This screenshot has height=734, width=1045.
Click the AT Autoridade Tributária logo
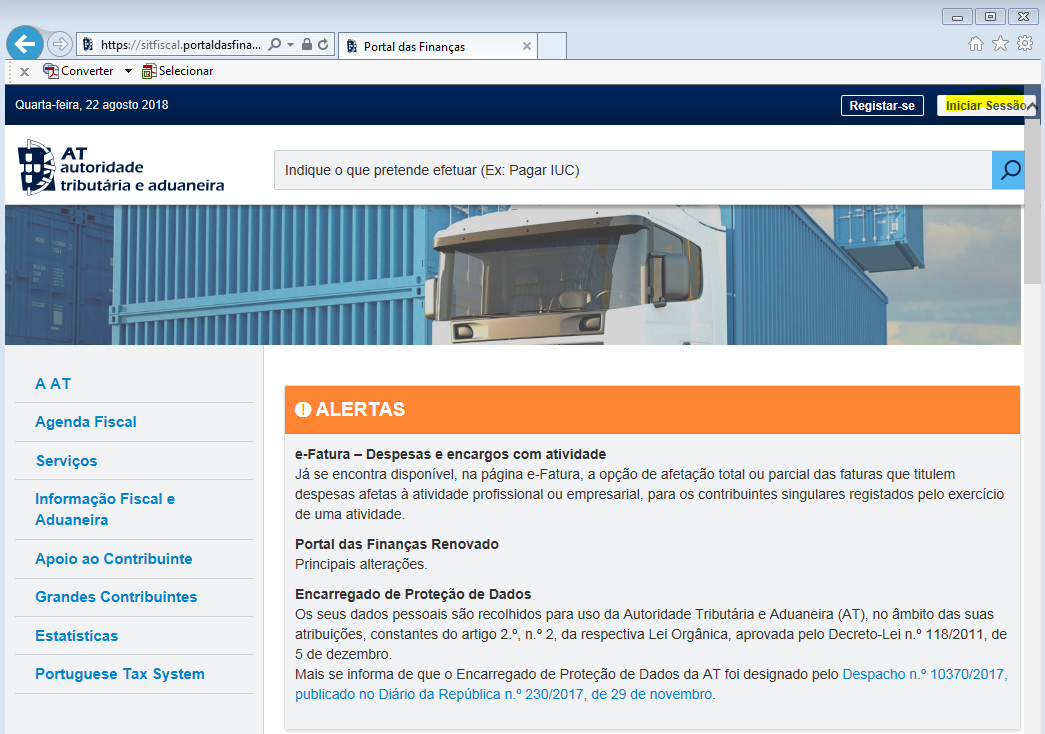pos(121,167)
